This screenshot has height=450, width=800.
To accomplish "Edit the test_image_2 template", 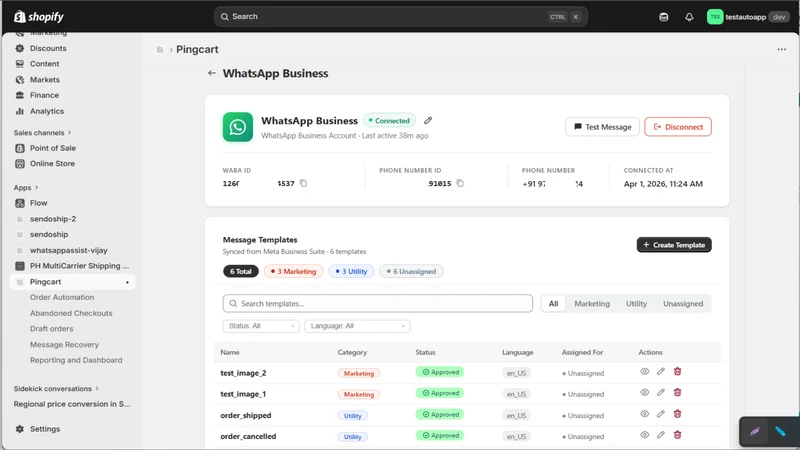I will [661, 372].
